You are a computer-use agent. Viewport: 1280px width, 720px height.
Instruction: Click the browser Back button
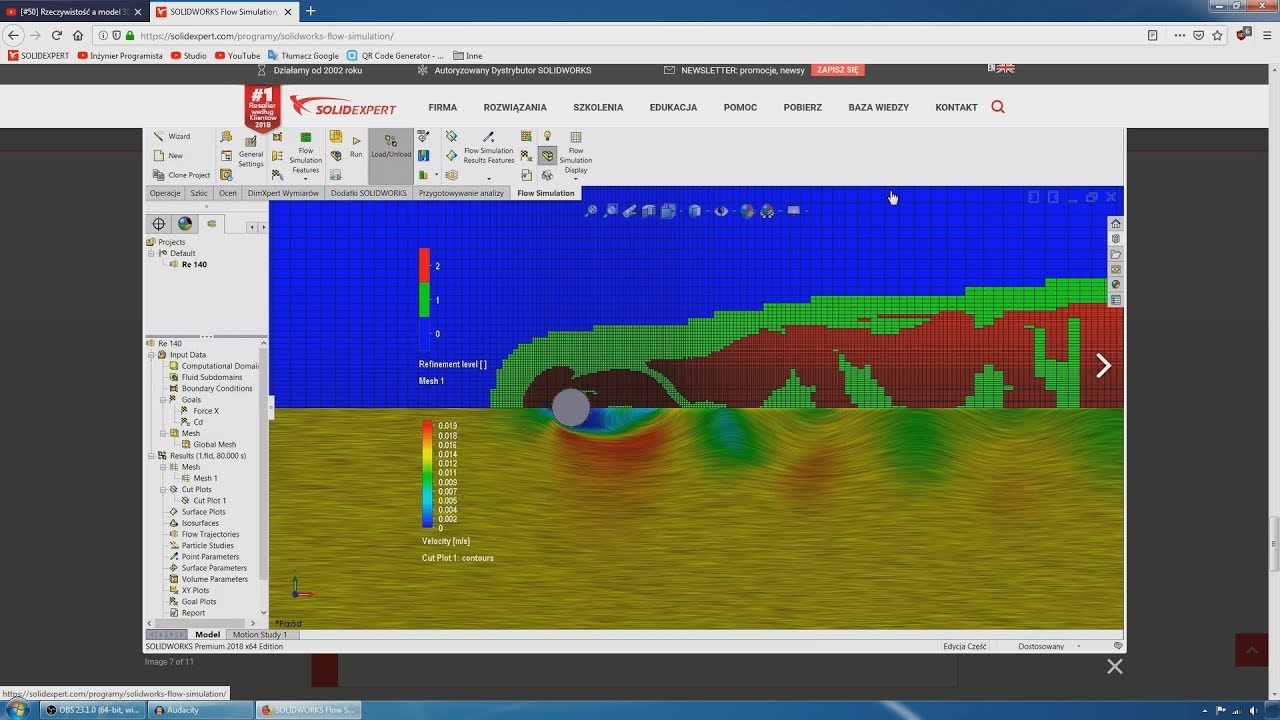tap(14, 35)
